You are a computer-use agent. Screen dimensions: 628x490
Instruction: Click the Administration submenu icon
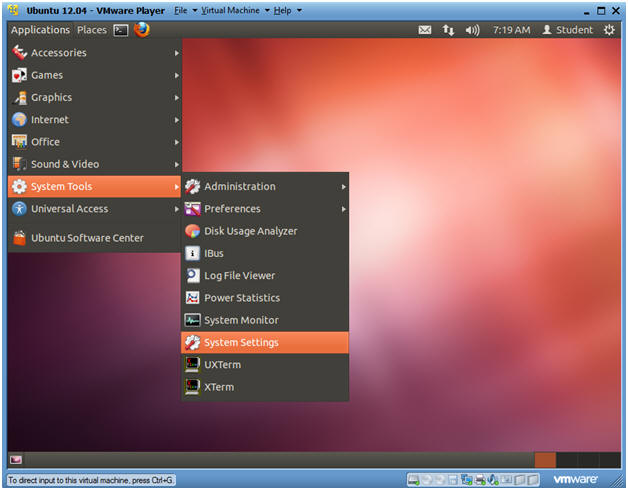[192, 187]
